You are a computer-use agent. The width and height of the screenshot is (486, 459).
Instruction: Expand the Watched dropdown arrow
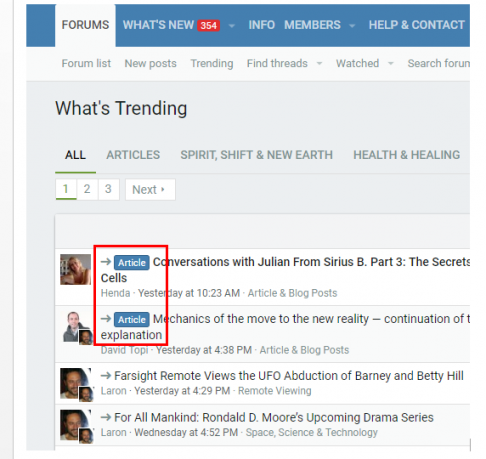(391, 63)
